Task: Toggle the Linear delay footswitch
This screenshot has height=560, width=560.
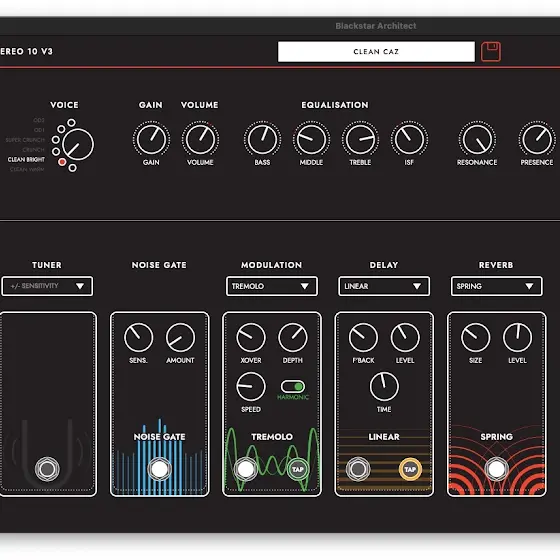Action: [x=358, y=469]
